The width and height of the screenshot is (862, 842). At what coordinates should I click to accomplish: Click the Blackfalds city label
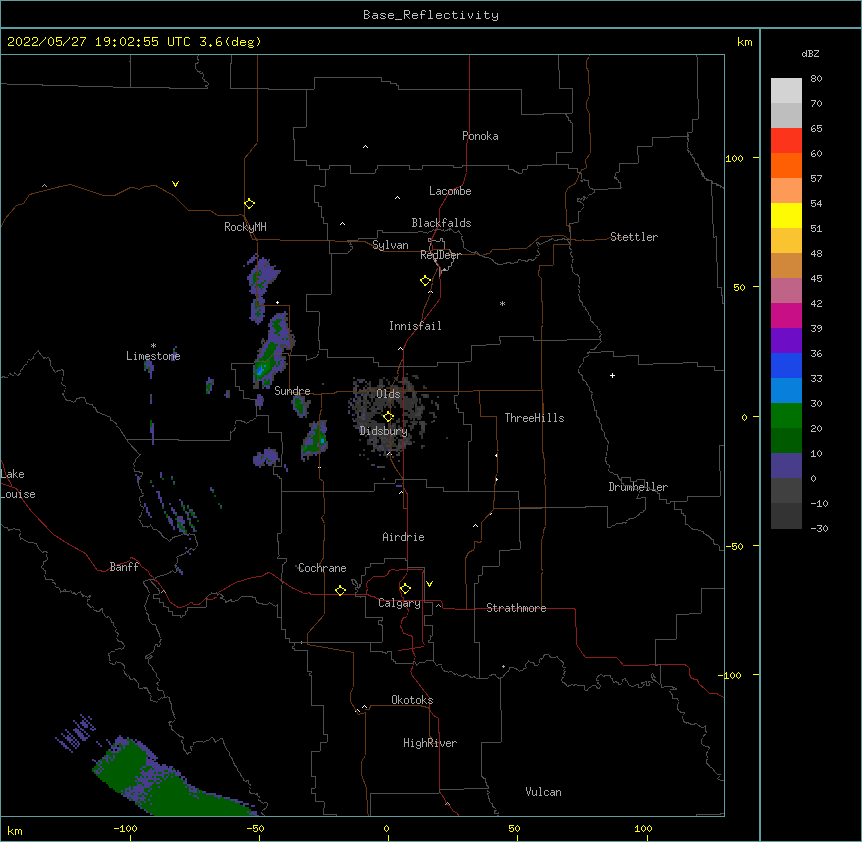point(441,223)
